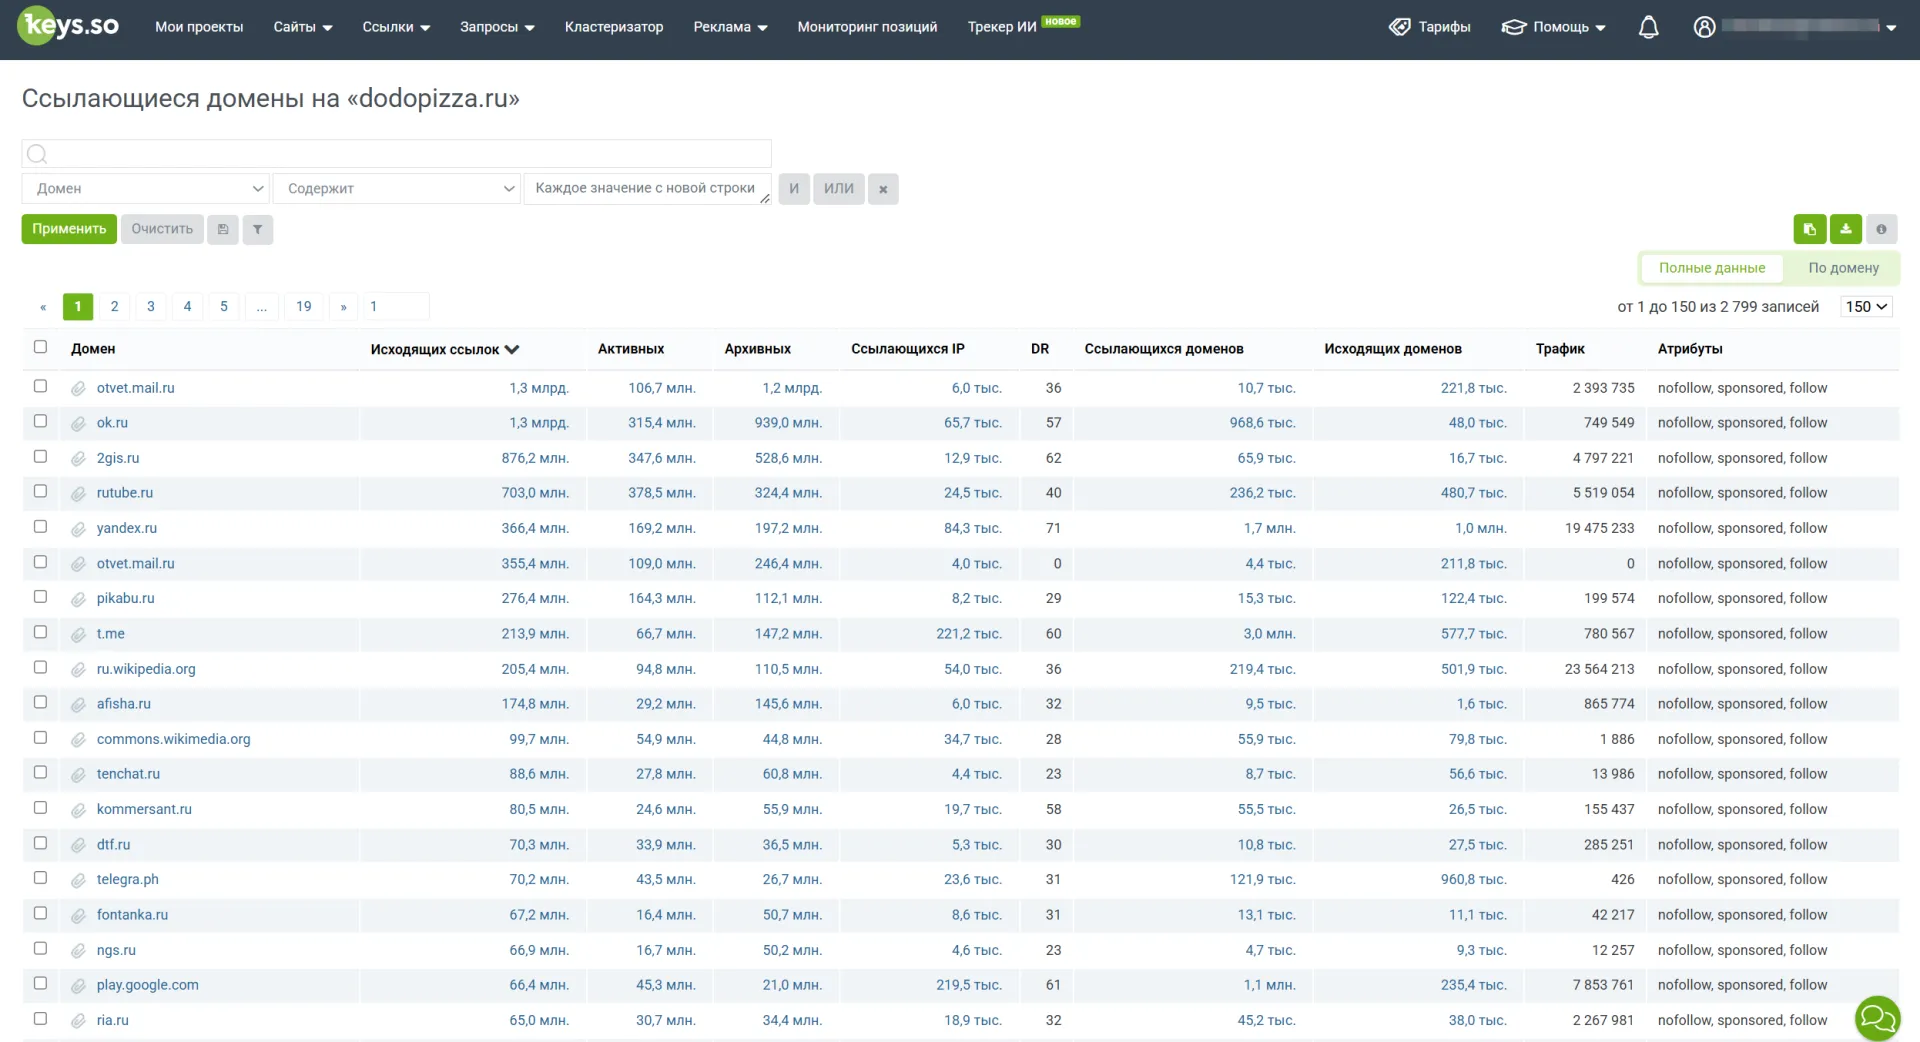Viewport: 1920px width, 1042px height.
Task: Click the link icon beside dtf.ru
Action: point(78,846)
